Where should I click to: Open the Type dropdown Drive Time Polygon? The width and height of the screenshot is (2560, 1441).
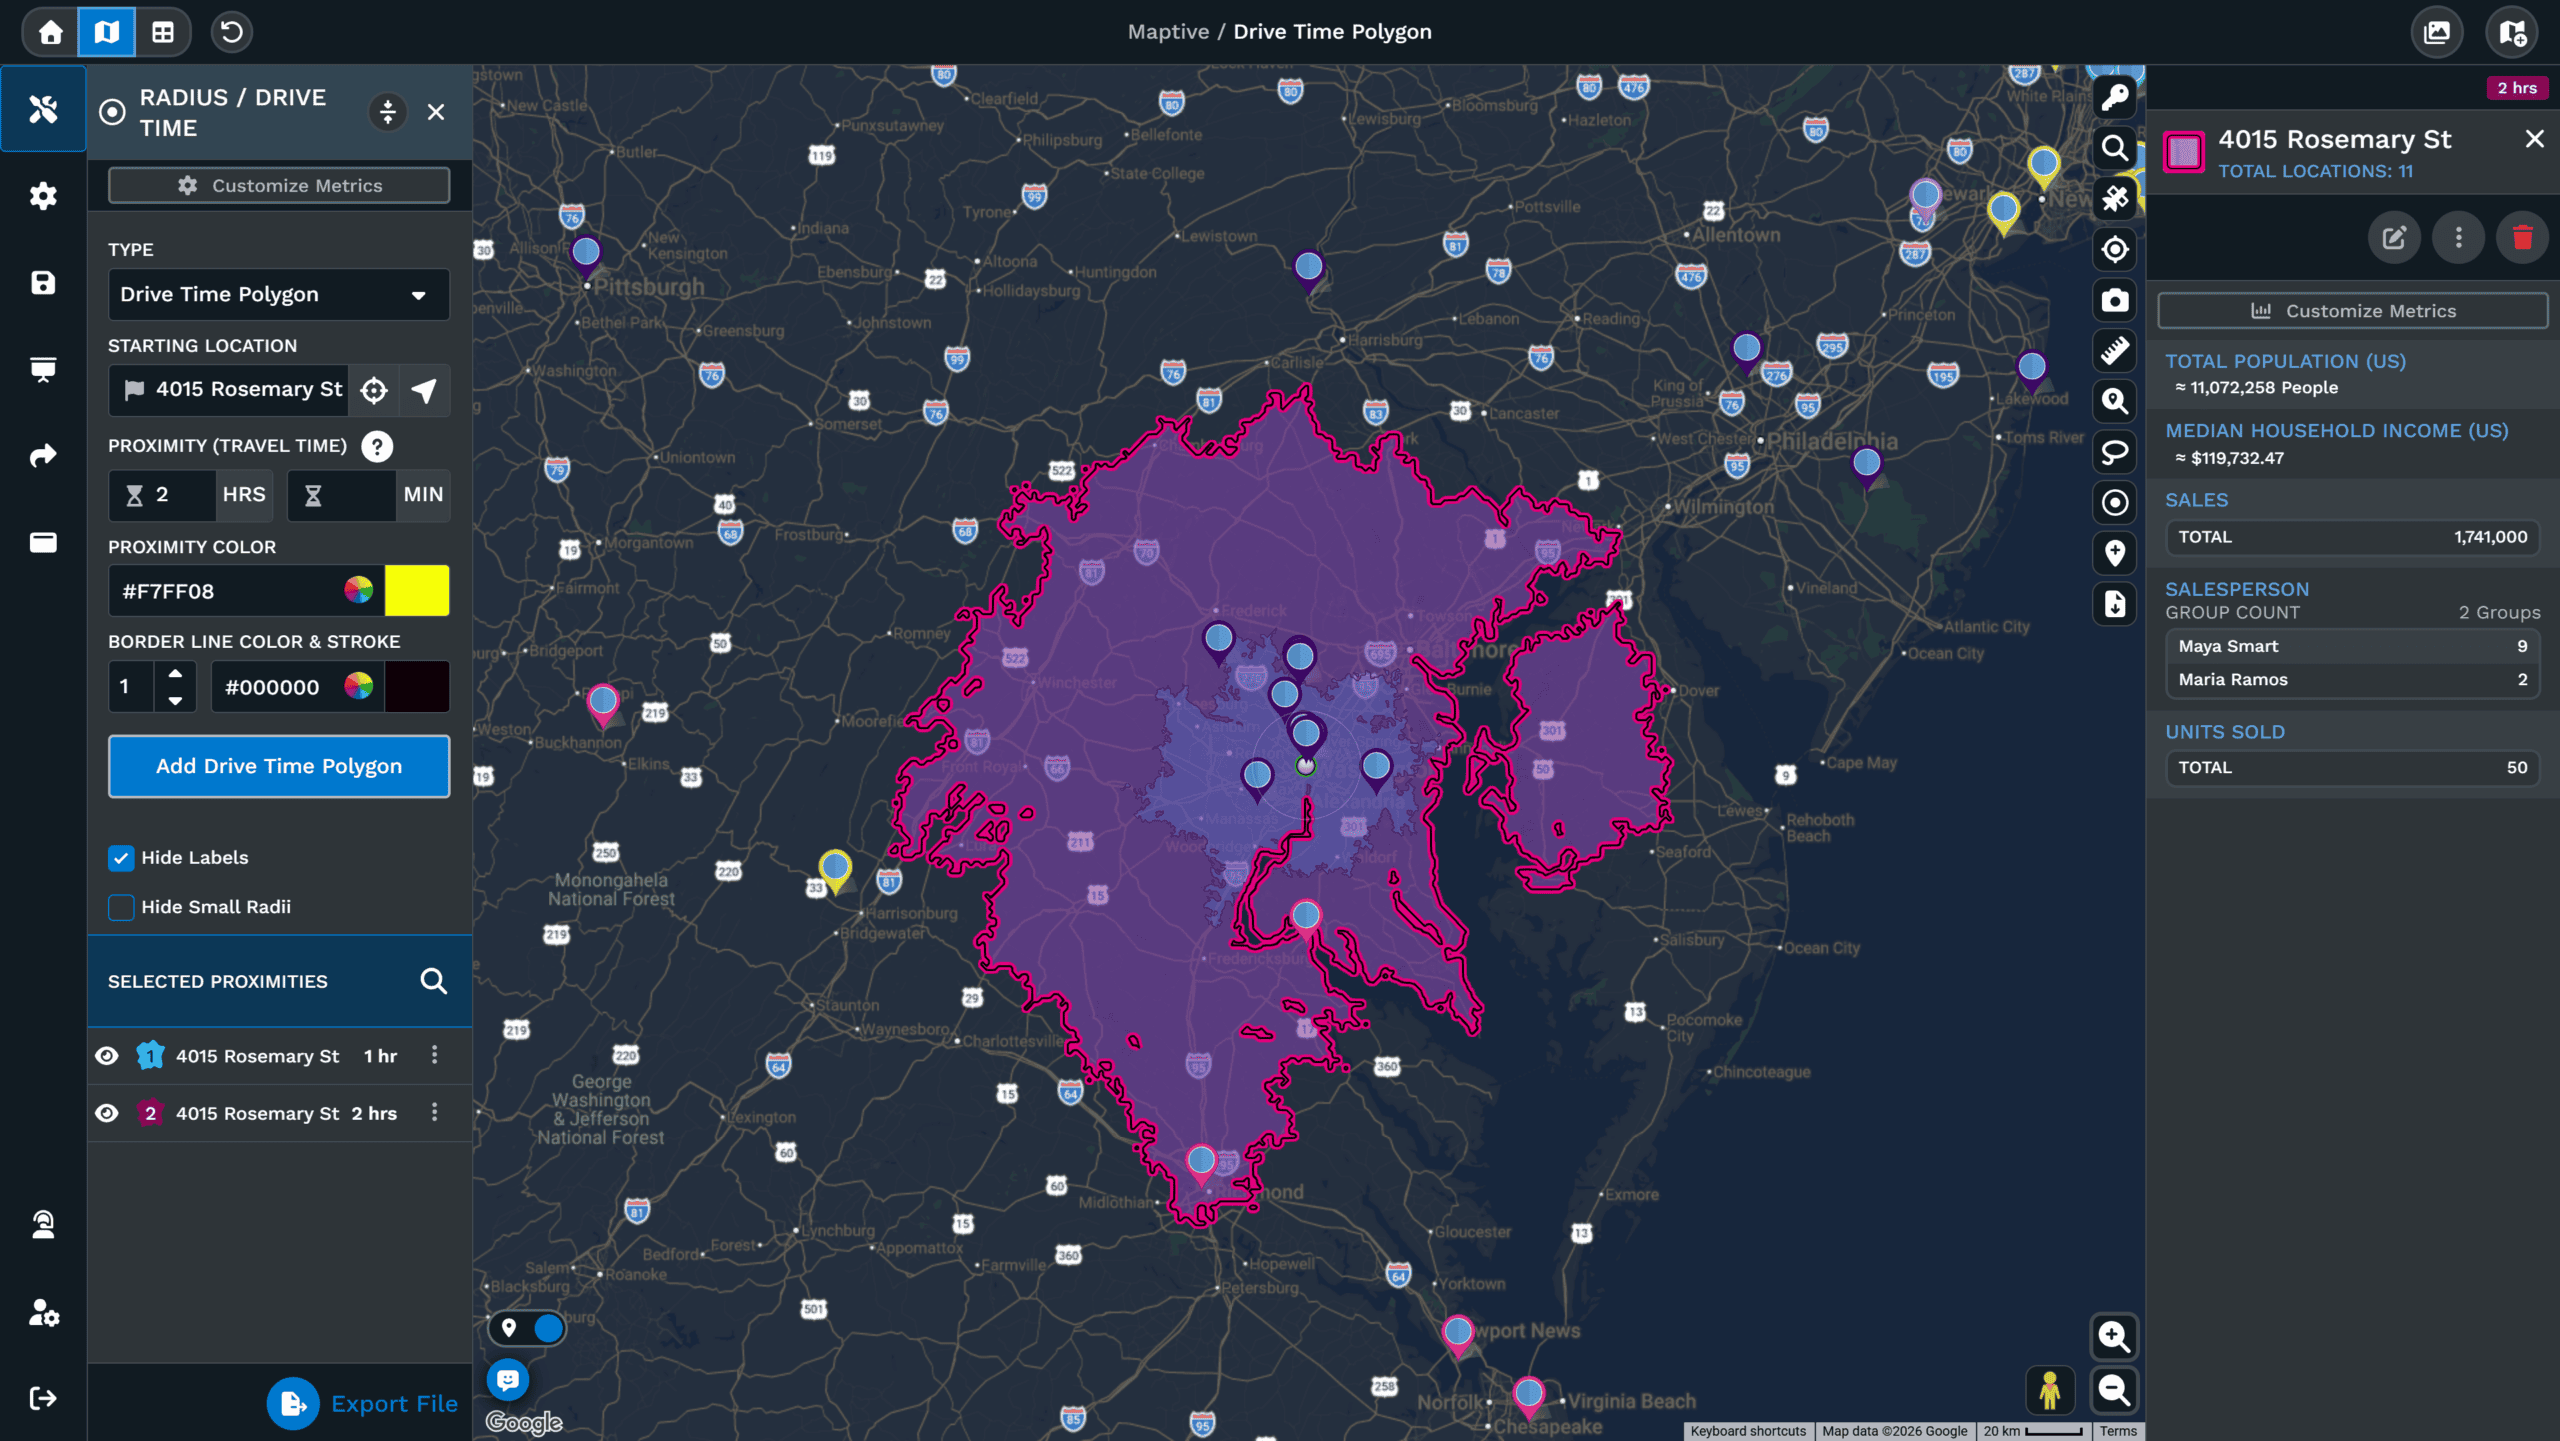[279, 294]
